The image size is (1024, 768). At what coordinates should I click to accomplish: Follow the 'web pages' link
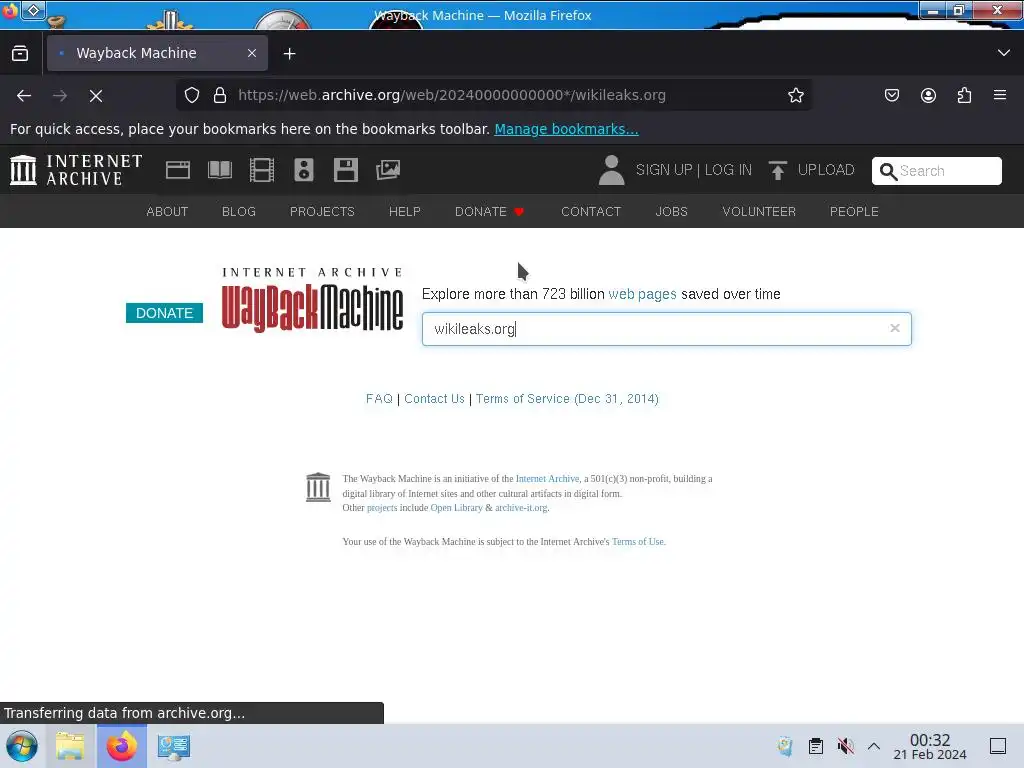642,294
